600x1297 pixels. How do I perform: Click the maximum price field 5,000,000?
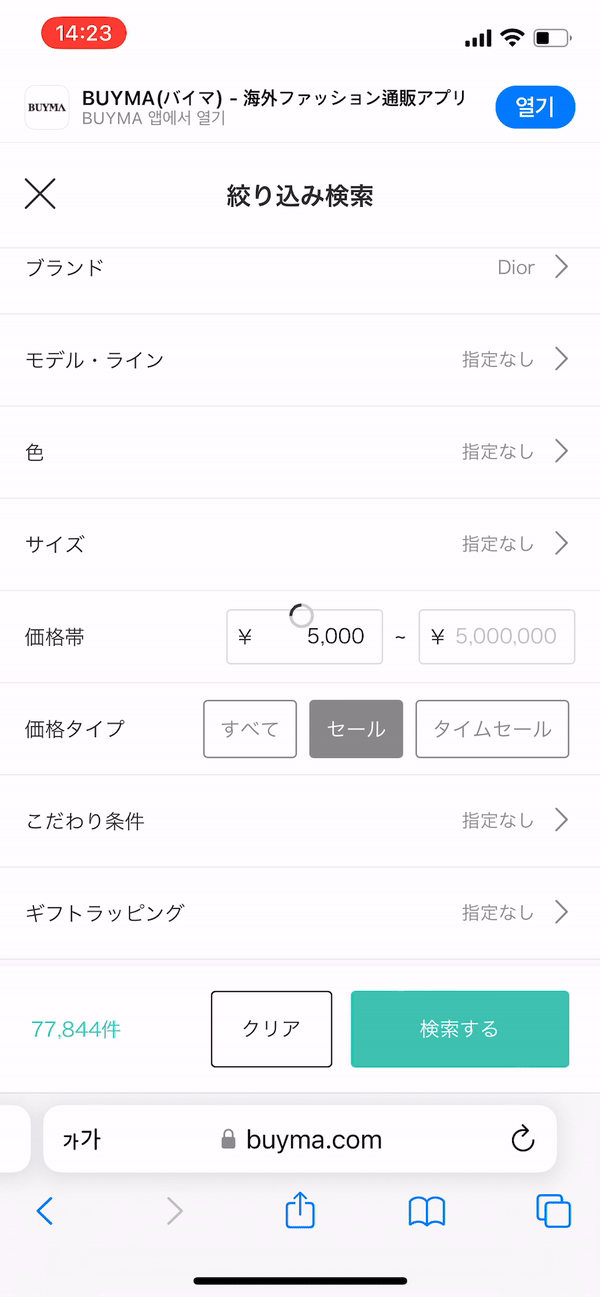point(497,637)
